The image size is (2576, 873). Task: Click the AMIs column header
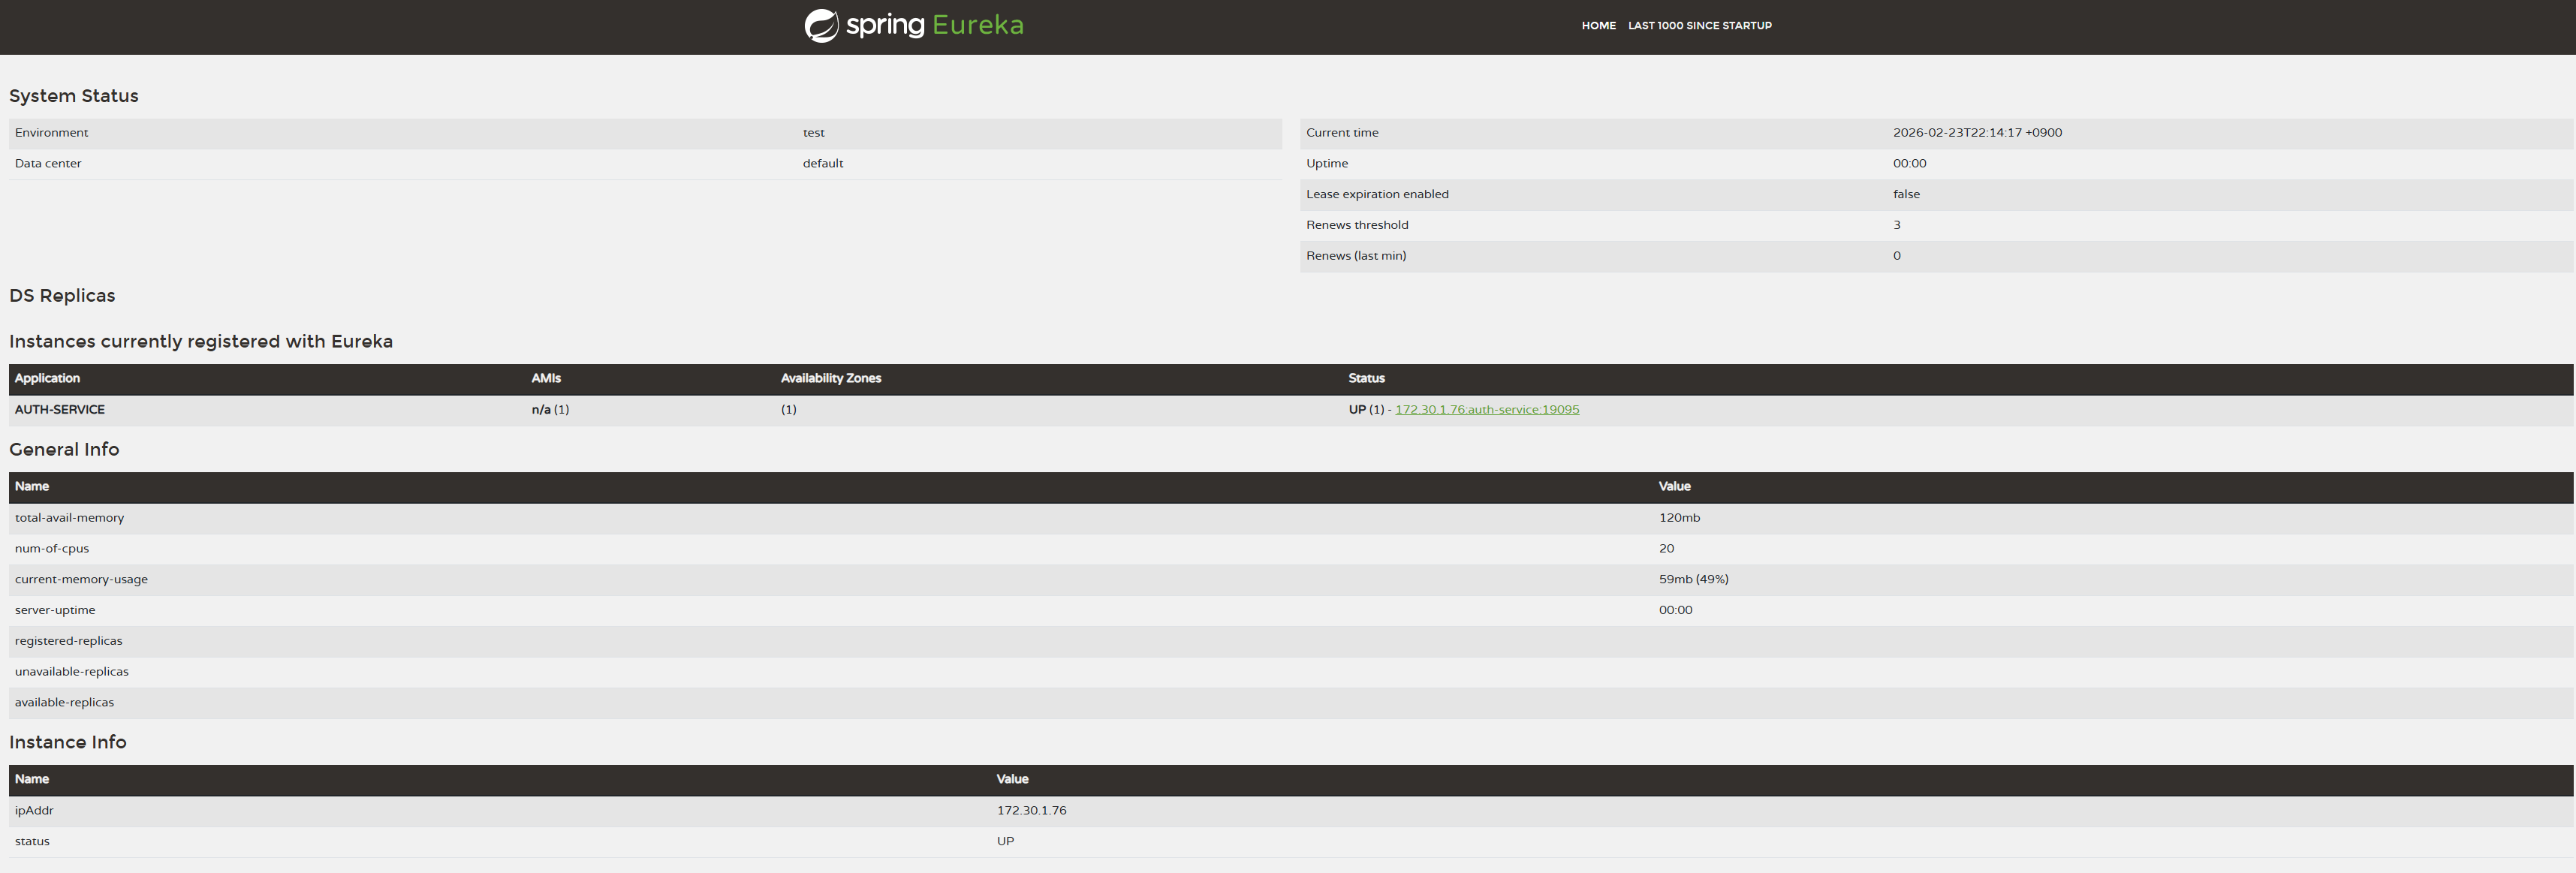tap(546, 379)
